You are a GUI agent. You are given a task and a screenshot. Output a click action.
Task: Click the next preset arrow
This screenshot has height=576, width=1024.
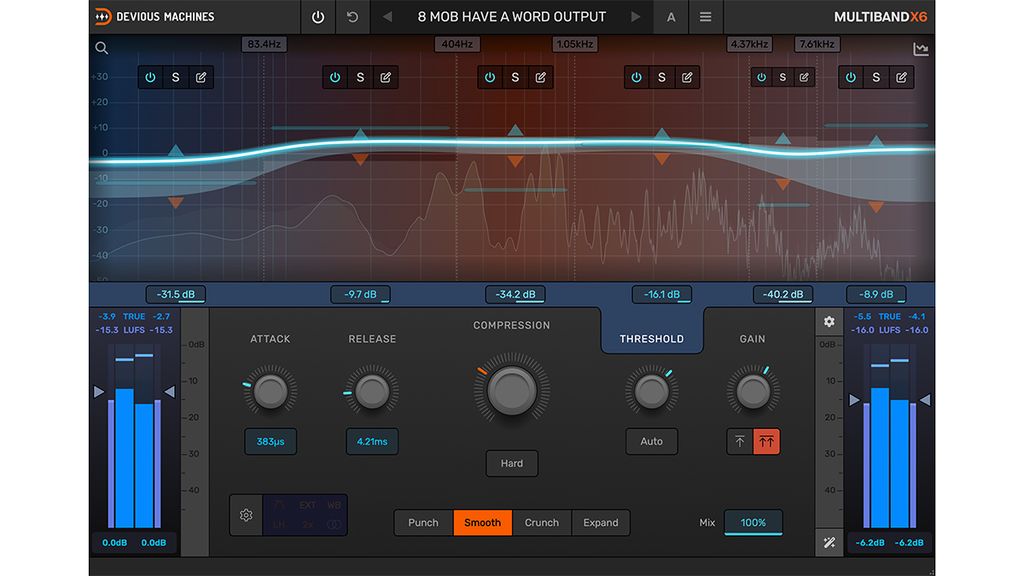click(636, 16)
